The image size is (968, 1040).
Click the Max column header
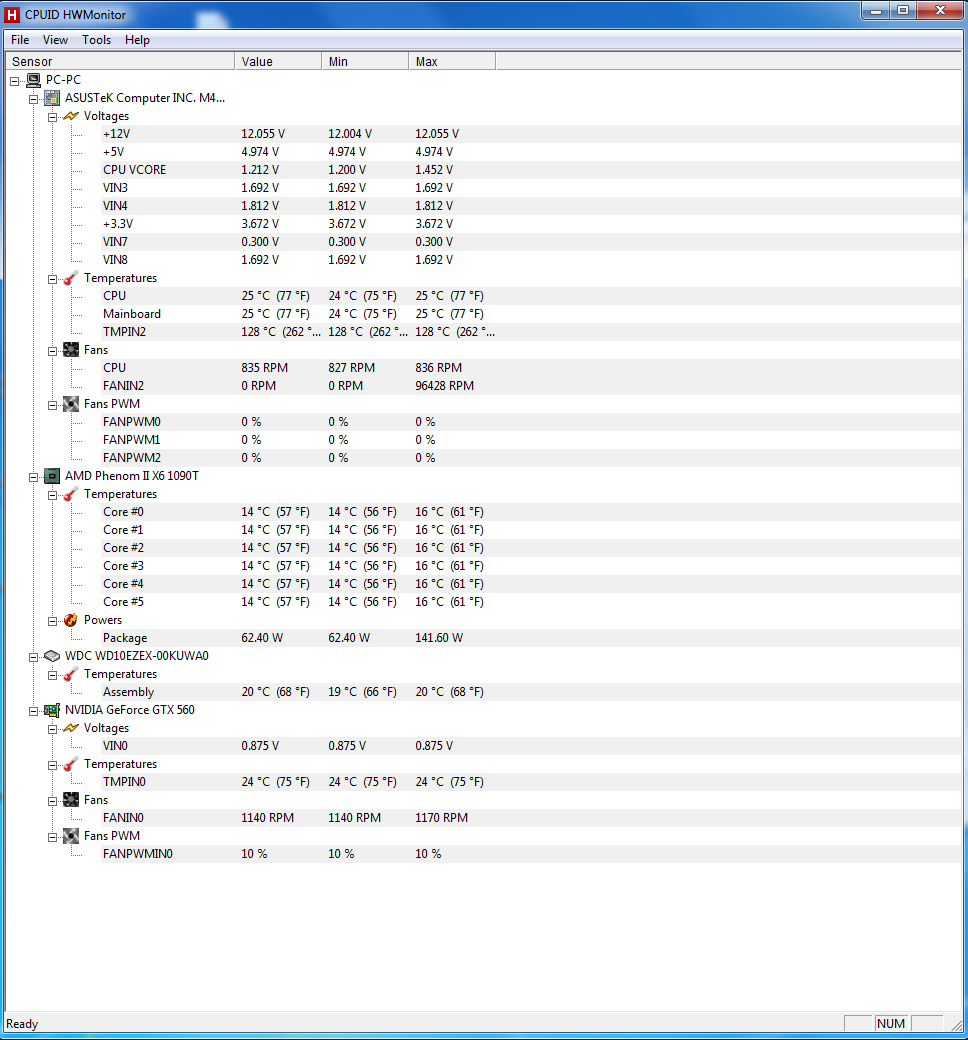[452, 61]
